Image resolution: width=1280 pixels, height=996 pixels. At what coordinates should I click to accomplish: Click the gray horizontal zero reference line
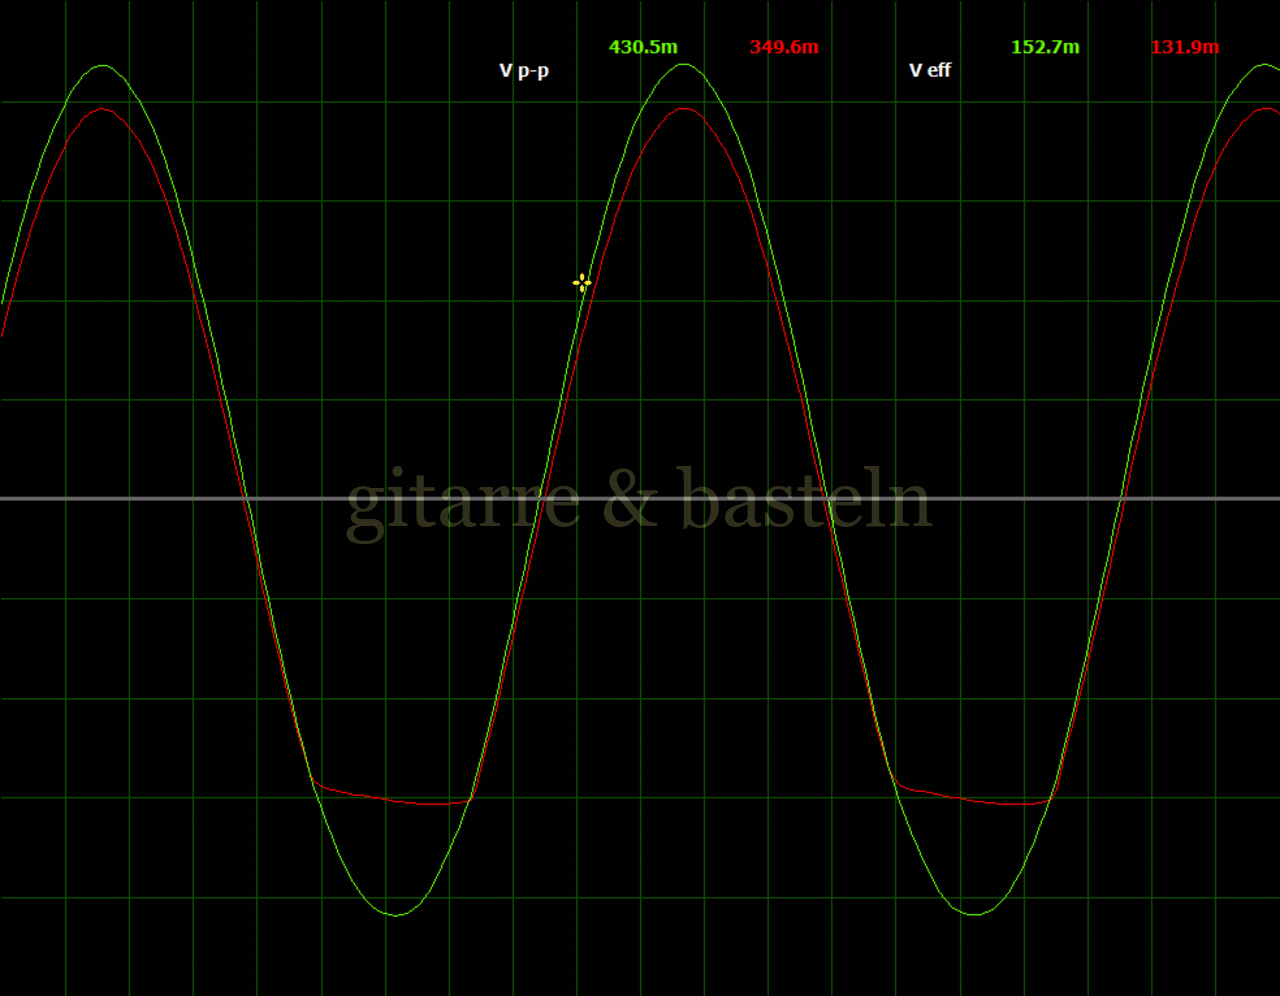click(150, 498)
